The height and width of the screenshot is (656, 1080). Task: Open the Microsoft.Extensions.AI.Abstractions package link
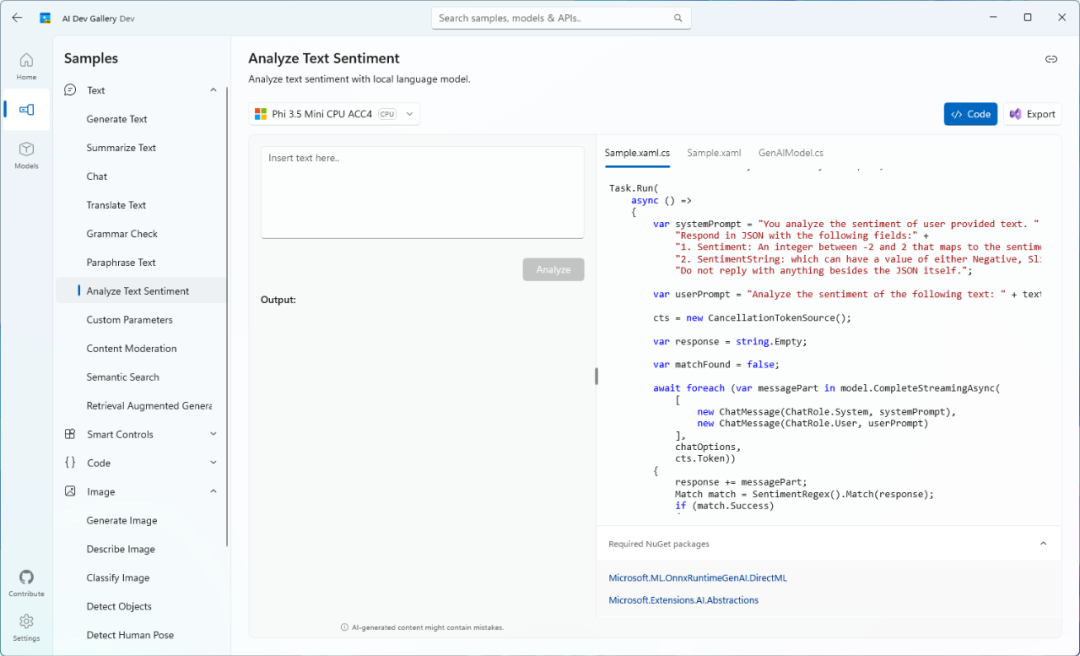tap(683, 600)
